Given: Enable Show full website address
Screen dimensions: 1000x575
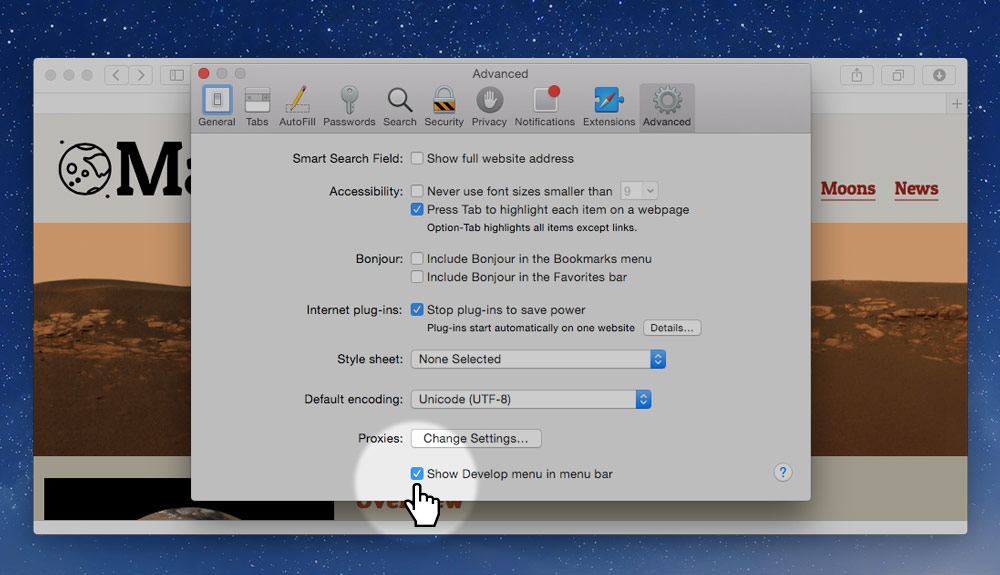Looking at the screenshot, I should click(417, 158).
